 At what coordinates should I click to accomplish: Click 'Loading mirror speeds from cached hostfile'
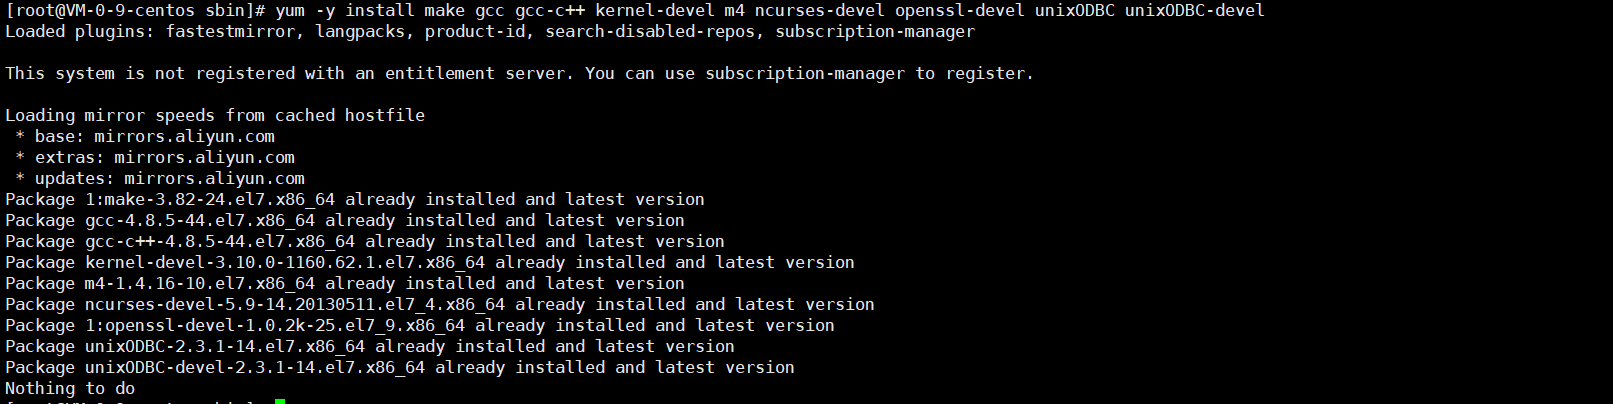[x=215, y=115]
